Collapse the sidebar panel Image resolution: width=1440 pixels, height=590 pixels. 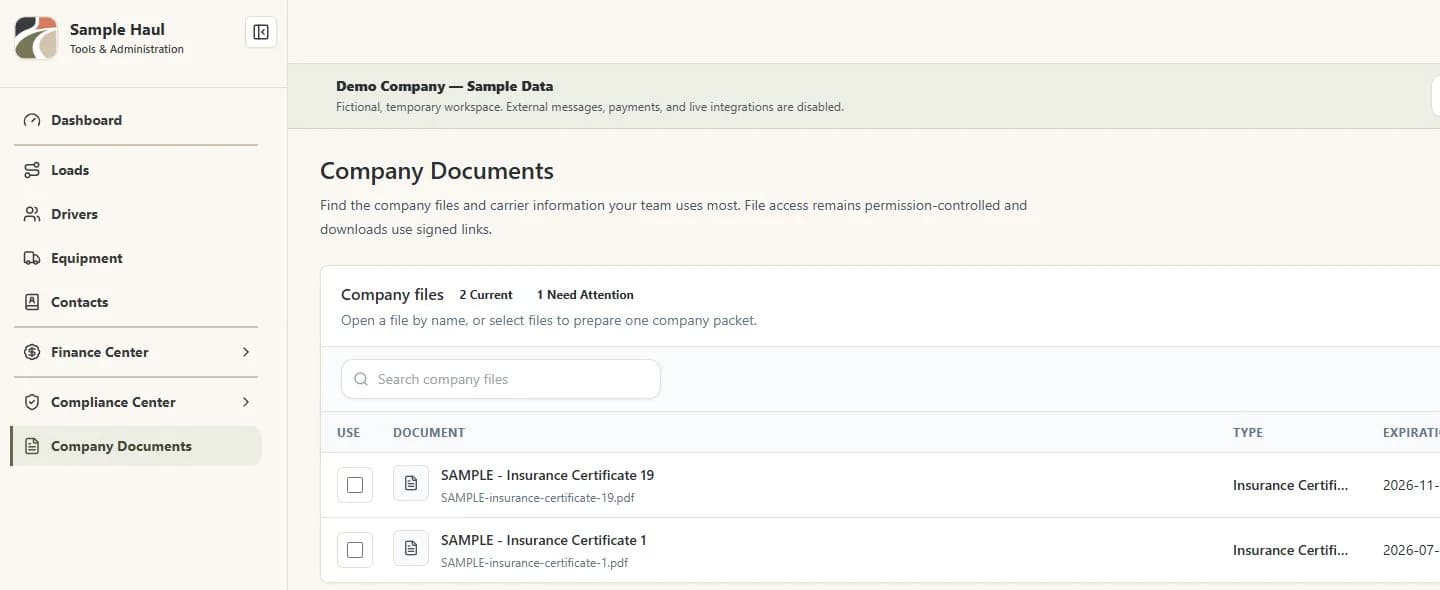[x=261, y=32]
